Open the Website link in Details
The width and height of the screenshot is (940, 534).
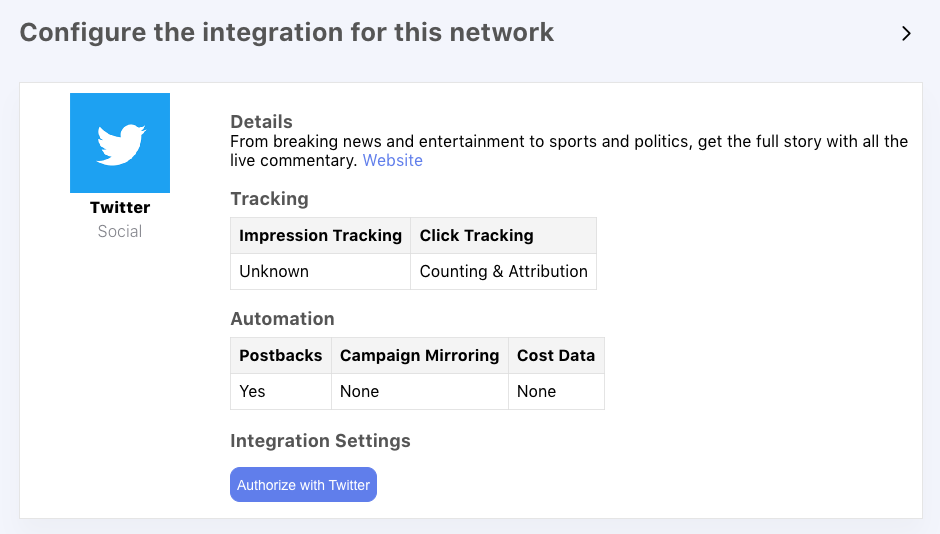[x=393, y=161]
